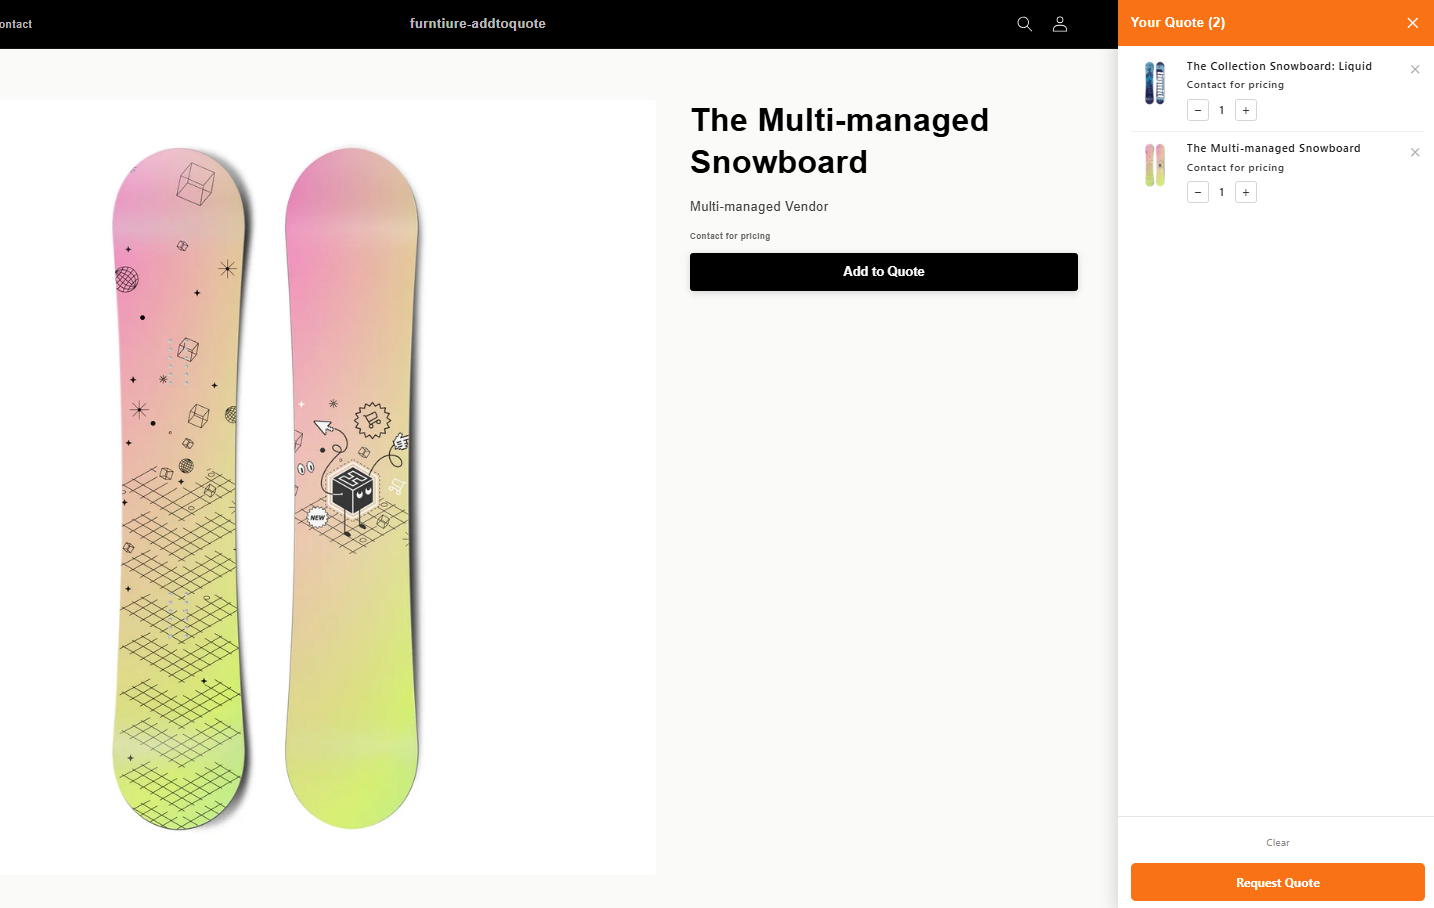
Task: Click the Collection Snowboard quantity input field
Action: click(1221, 110)
